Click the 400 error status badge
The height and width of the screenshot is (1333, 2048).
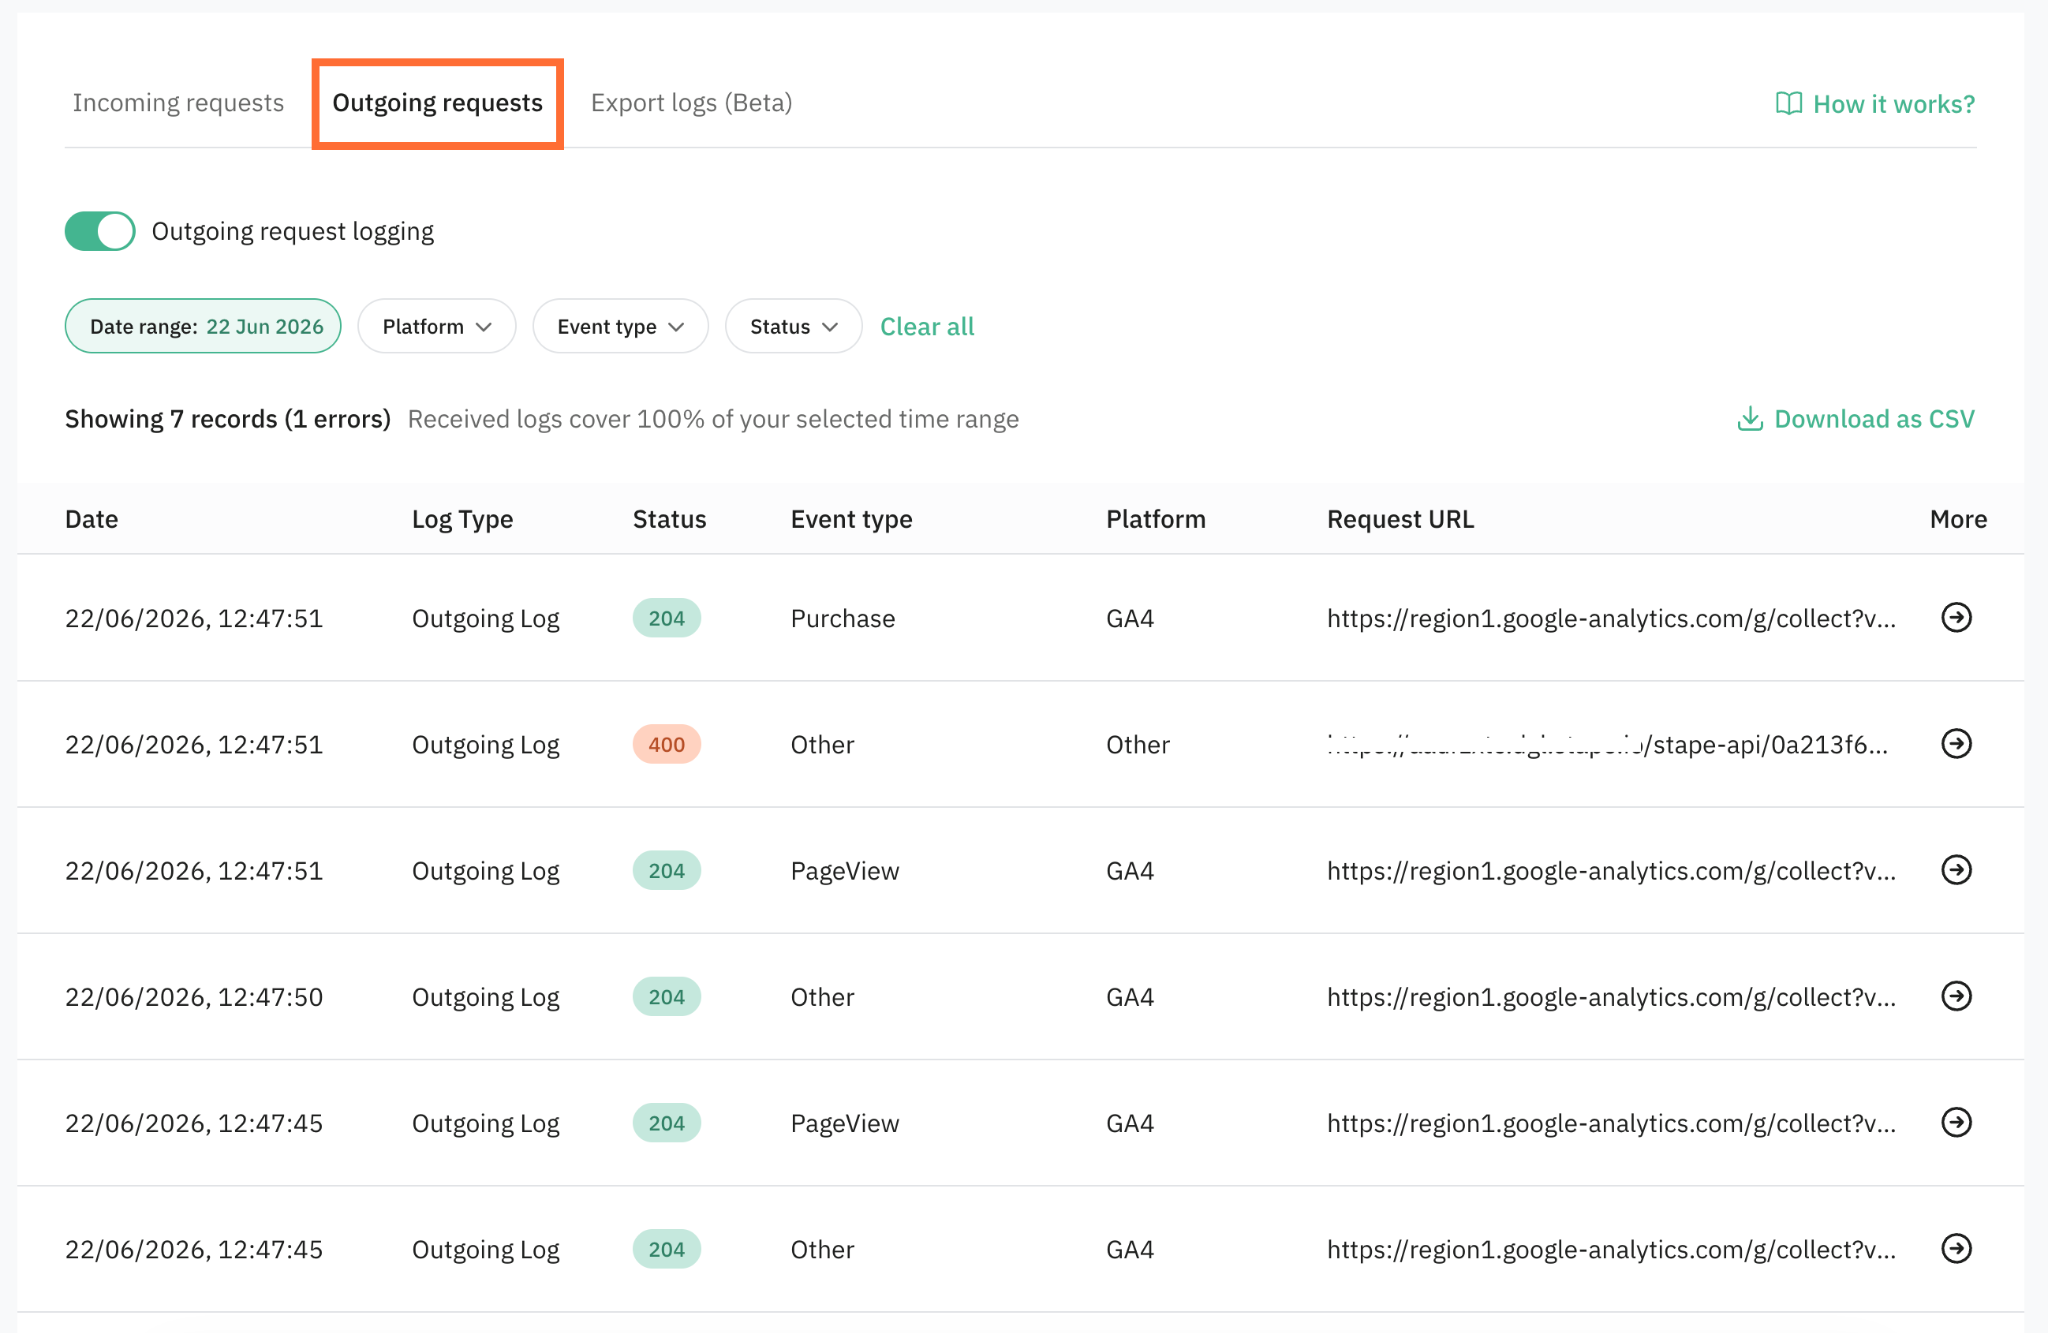[666, 744]
